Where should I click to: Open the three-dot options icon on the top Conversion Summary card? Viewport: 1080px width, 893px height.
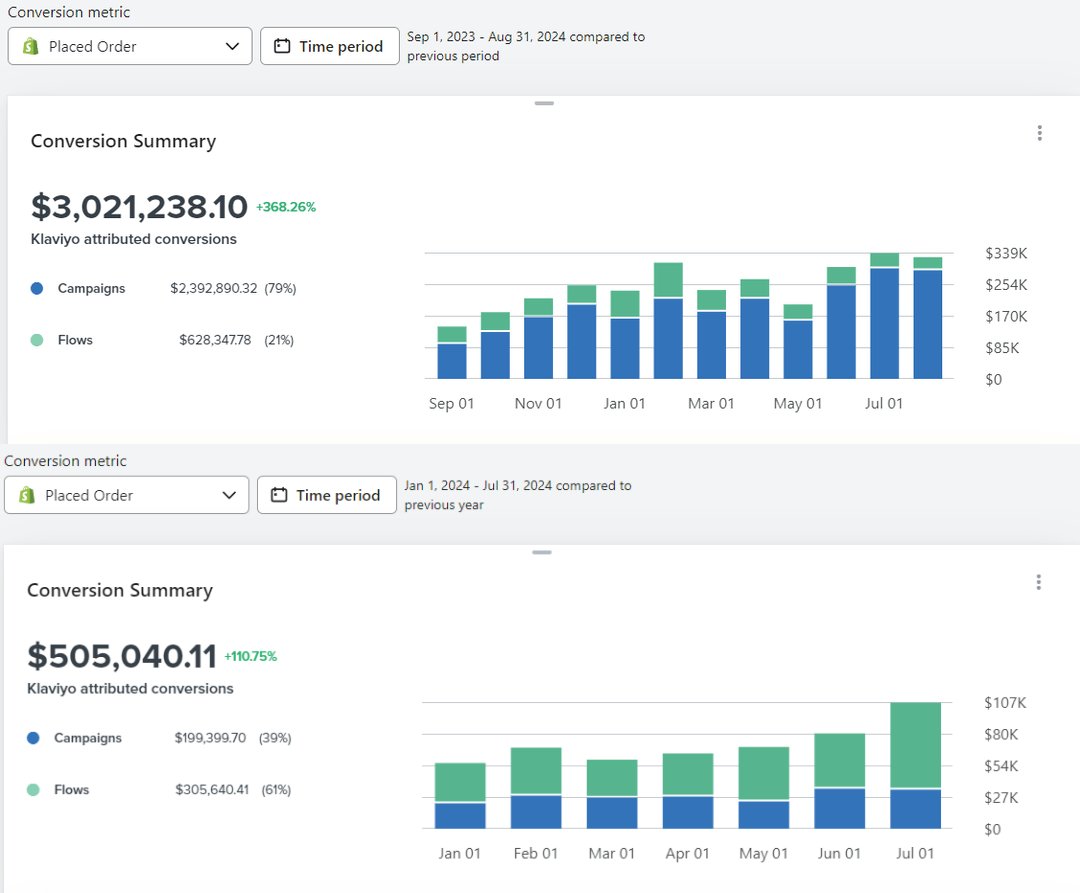[x=1039, y=133]
